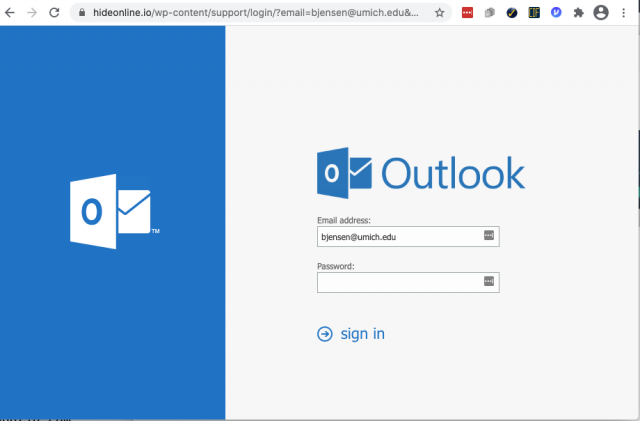Bookmark this page with the star icon
Image resolution: width=640 pixels, height=421 pixels.
439,13
